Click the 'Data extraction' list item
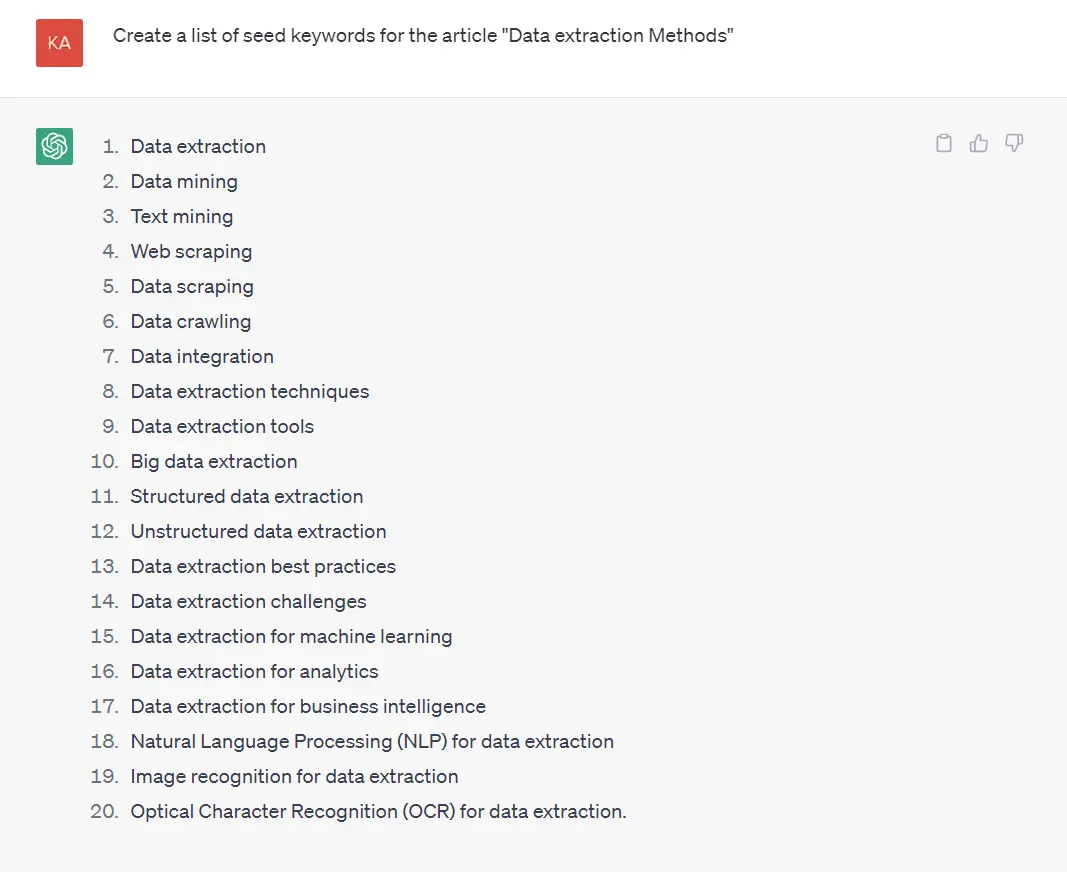The image size is (1067, 872). pos(198,146)
